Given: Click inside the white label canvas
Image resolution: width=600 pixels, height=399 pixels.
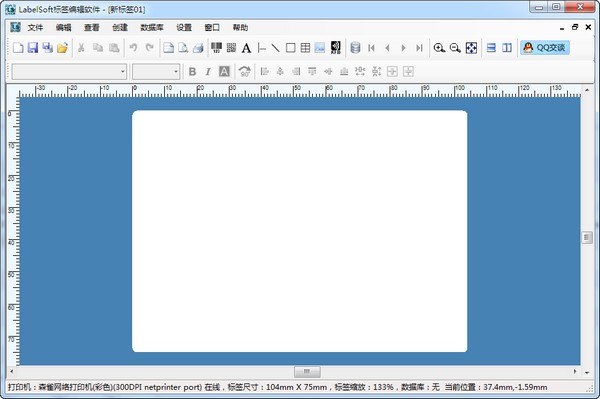Looking at the screenshot, I should [299, 231].
